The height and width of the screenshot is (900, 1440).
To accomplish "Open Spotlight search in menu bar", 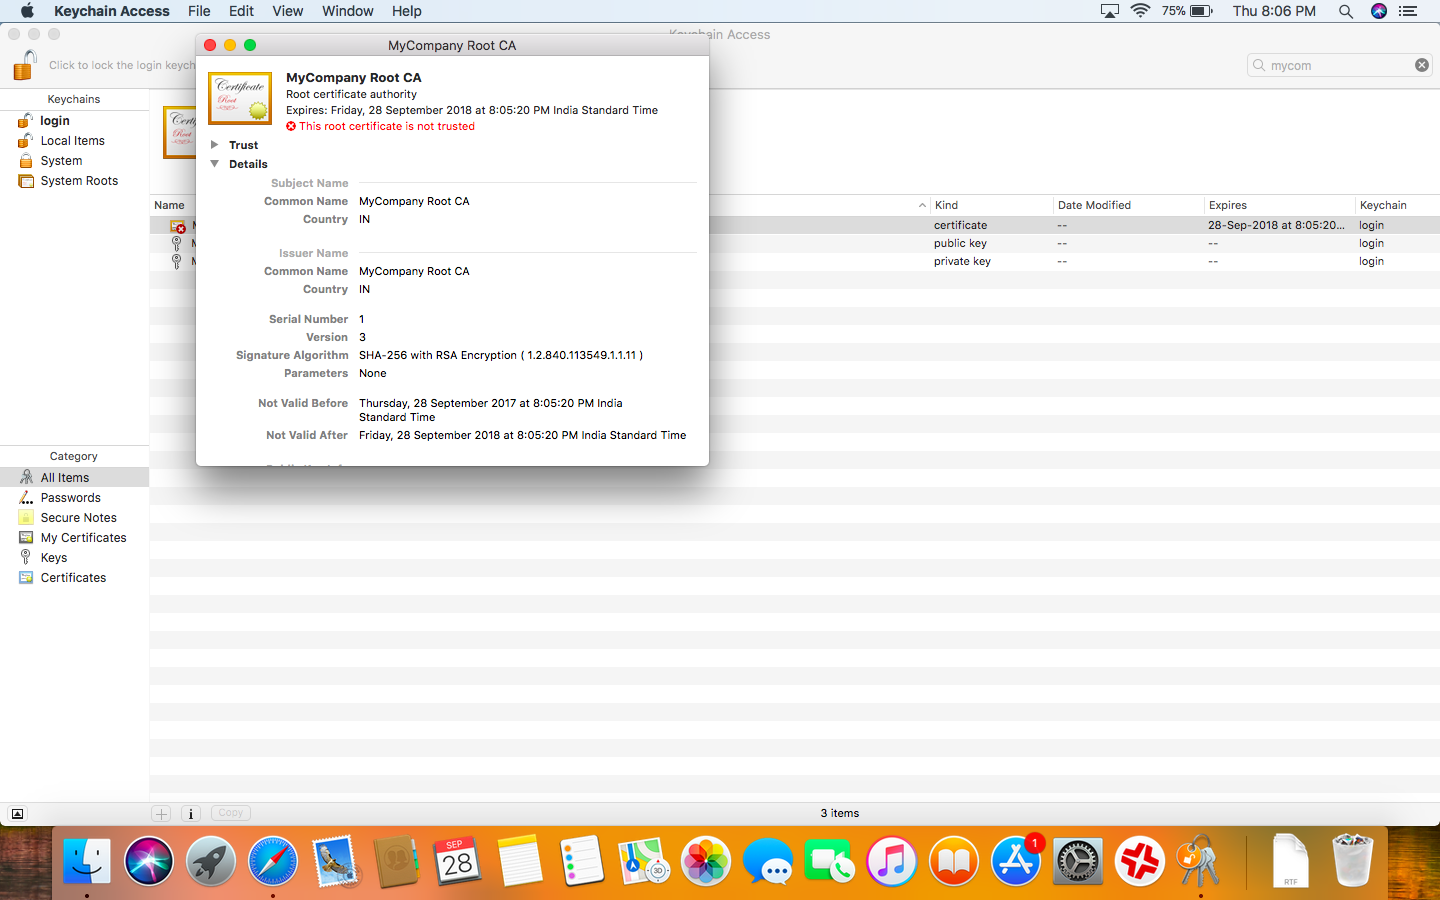I will (1346, 11).
